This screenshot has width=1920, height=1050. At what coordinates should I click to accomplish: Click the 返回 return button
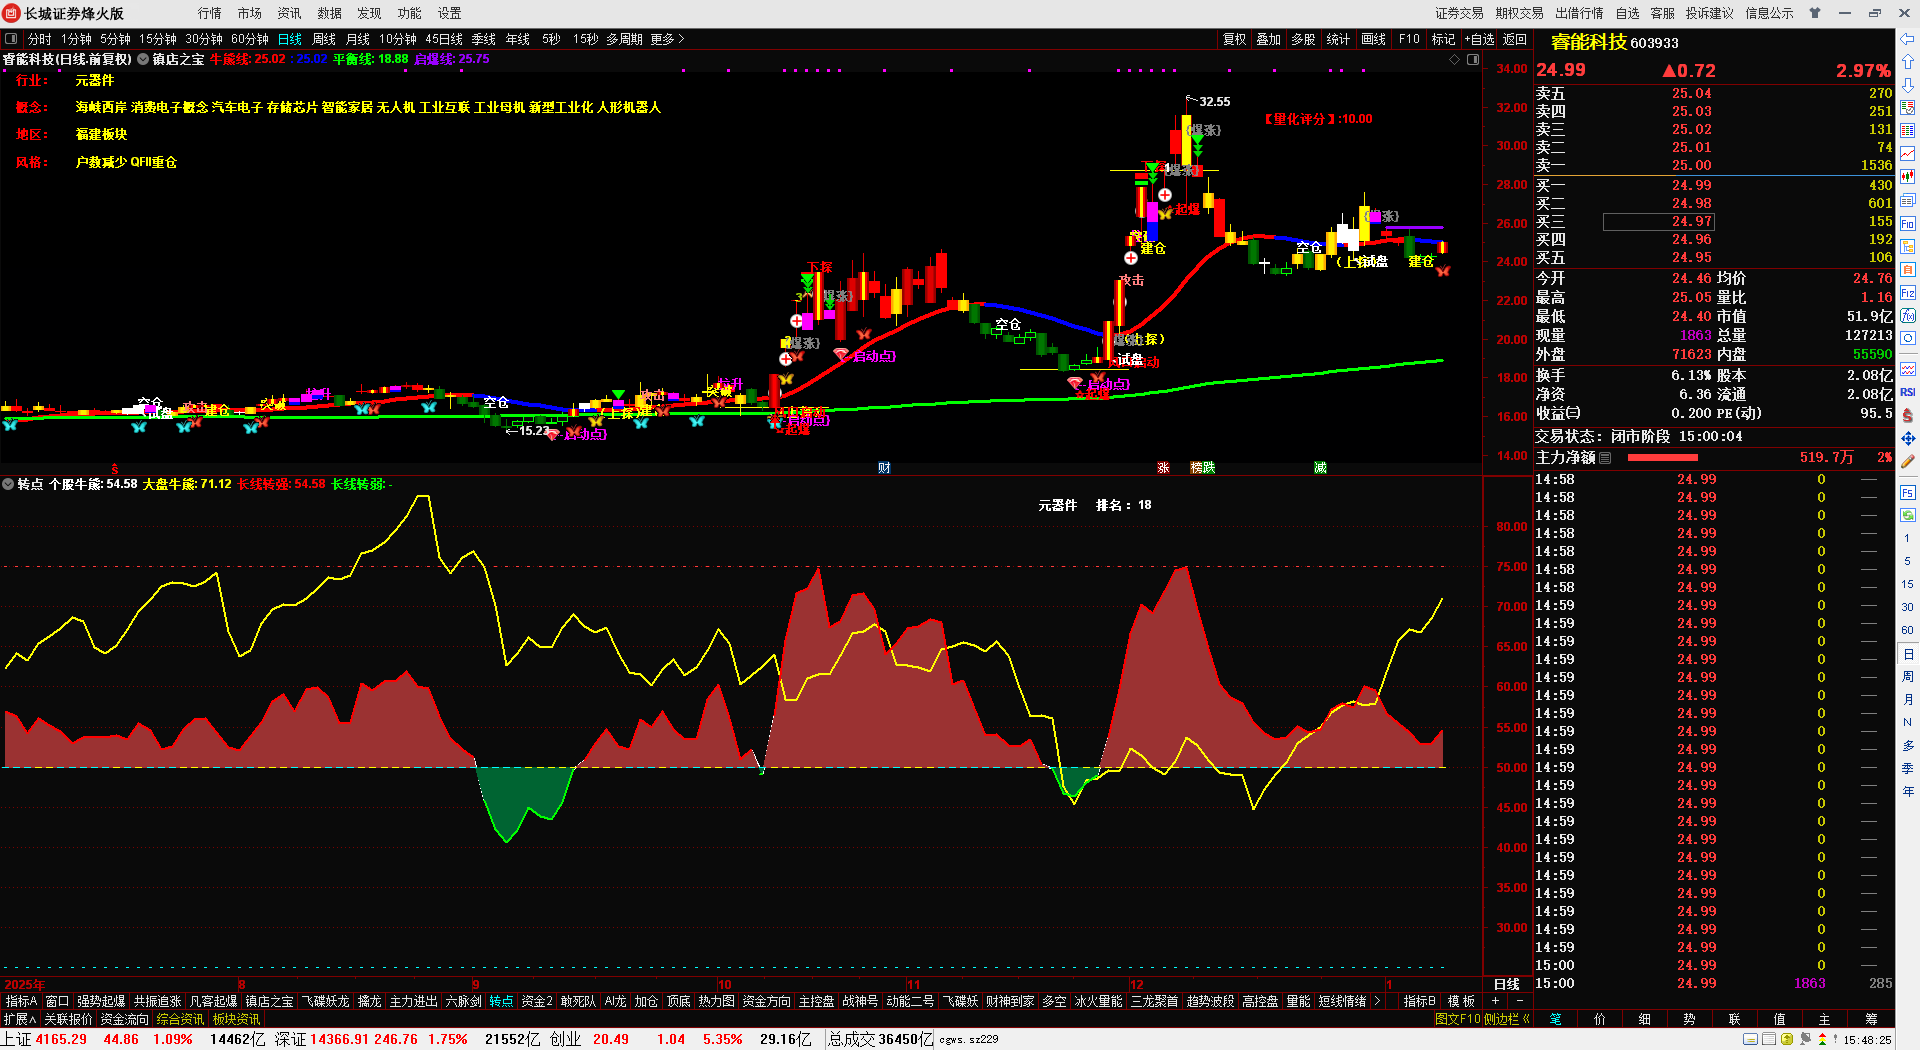pyautogui.click(x=1515, y=39)
